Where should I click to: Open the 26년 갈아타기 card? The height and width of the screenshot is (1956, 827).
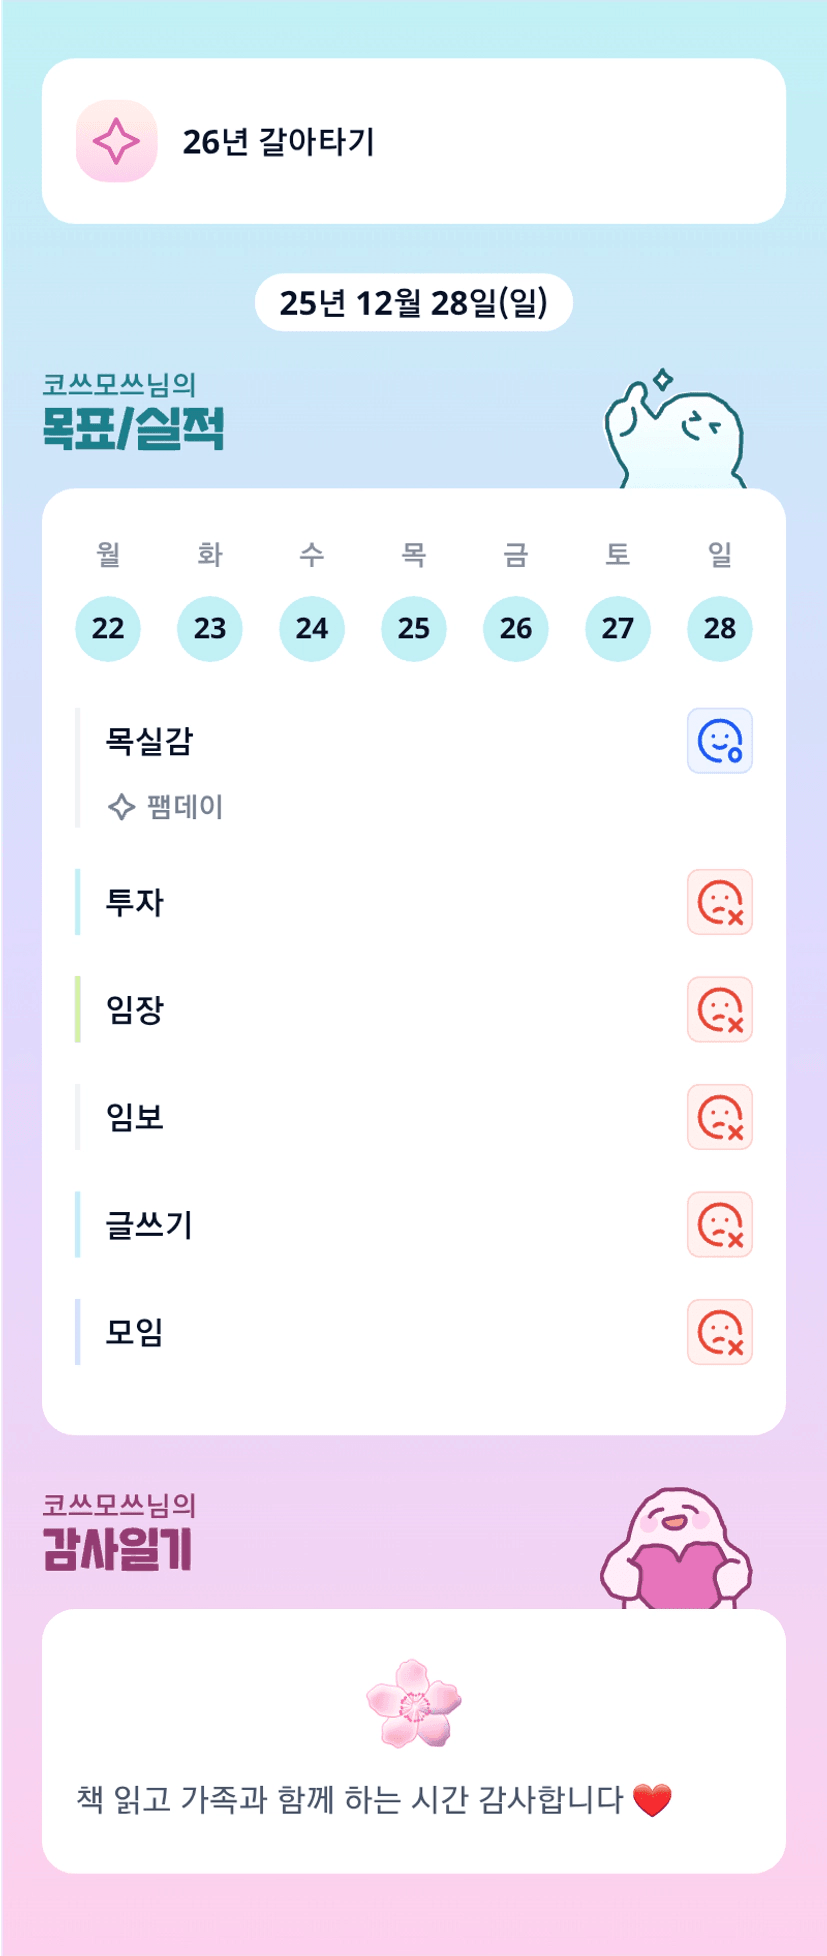(x=413, y=141)
